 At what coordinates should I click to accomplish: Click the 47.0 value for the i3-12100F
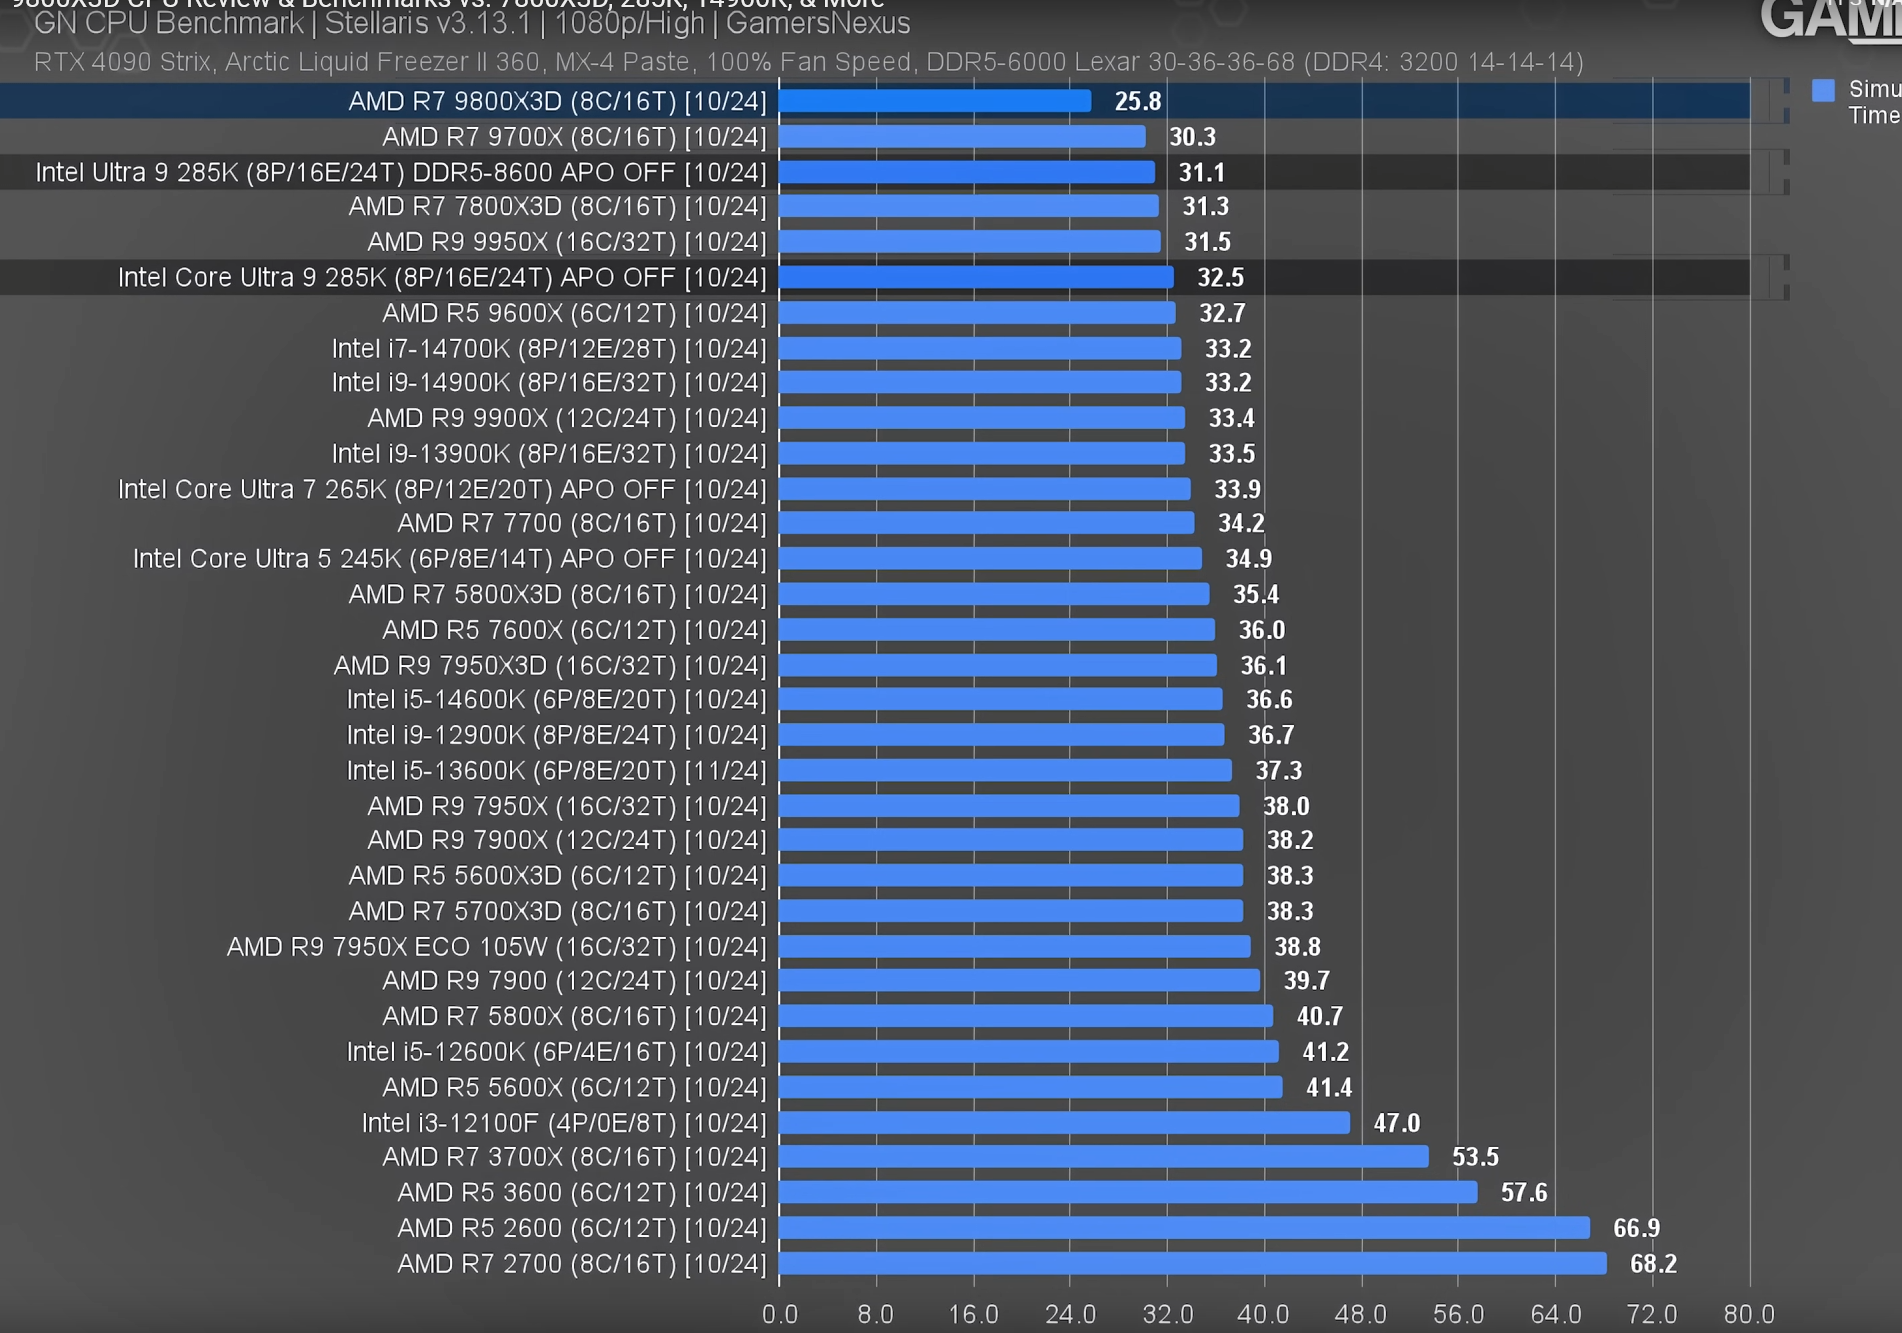click(x=1397, y=1123)
